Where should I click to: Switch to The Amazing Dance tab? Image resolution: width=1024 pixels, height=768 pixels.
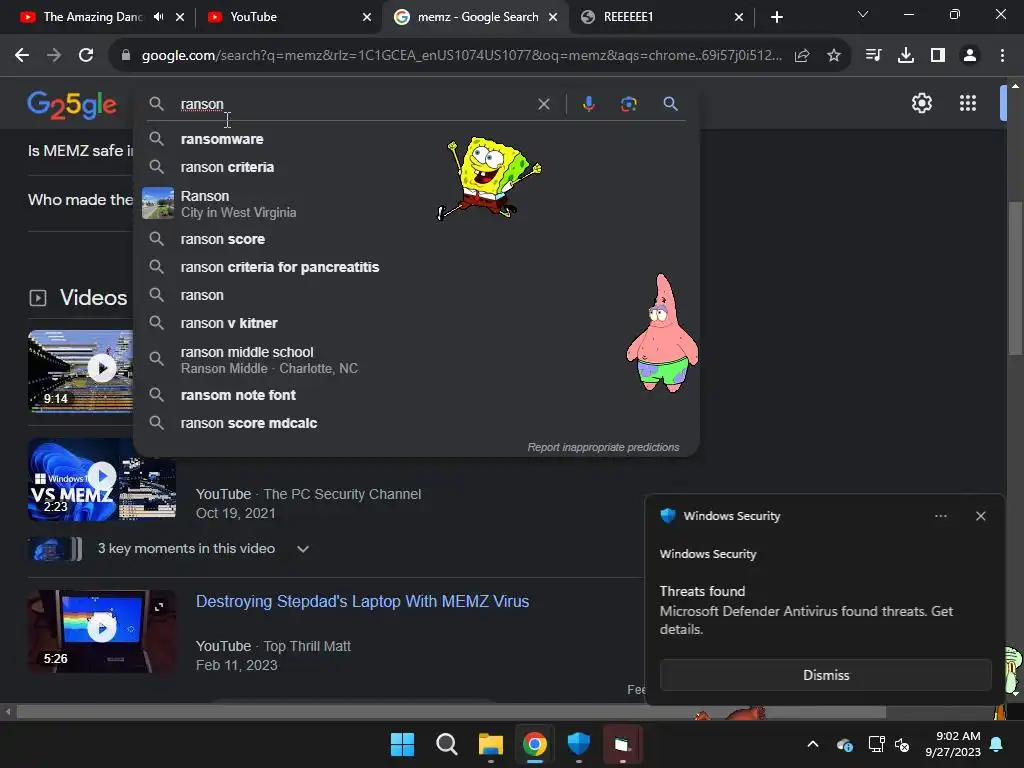coord(91,17)
